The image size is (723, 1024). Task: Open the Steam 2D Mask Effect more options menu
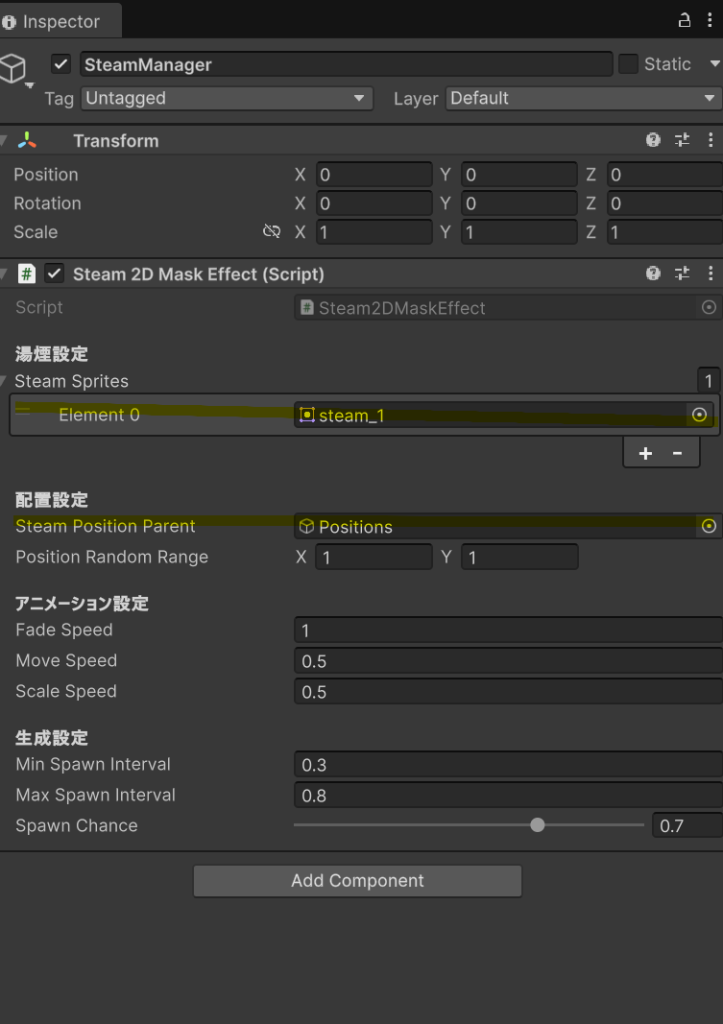pos(710,274)
